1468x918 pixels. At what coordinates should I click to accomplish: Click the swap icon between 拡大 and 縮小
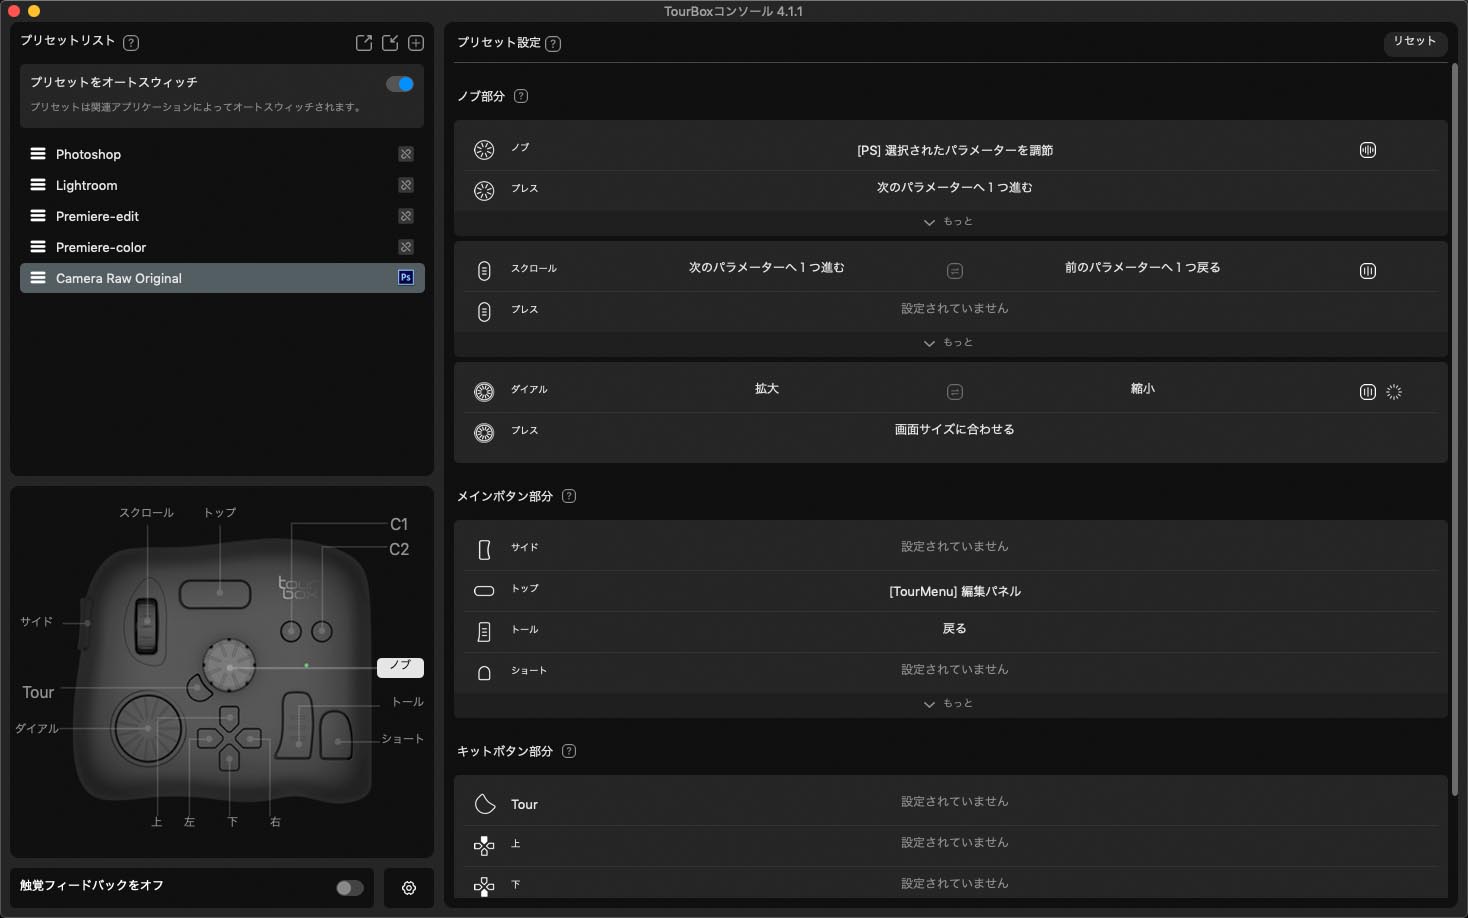(x=955, y=391)
